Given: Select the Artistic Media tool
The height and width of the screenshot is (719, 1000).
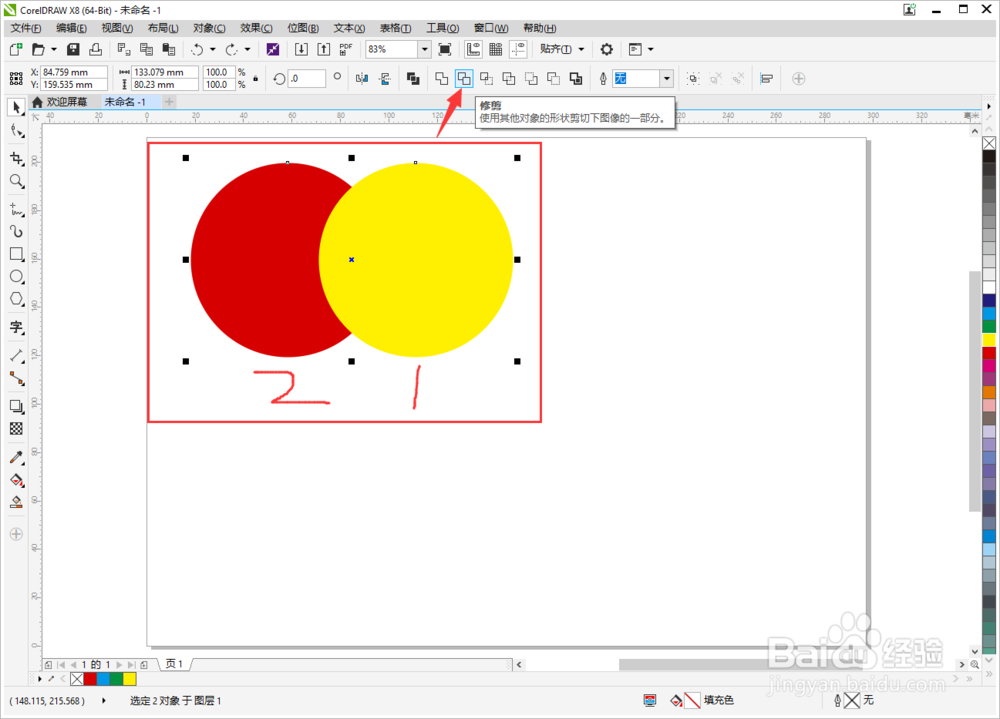Looking at the screenshot, I should 17,231.
